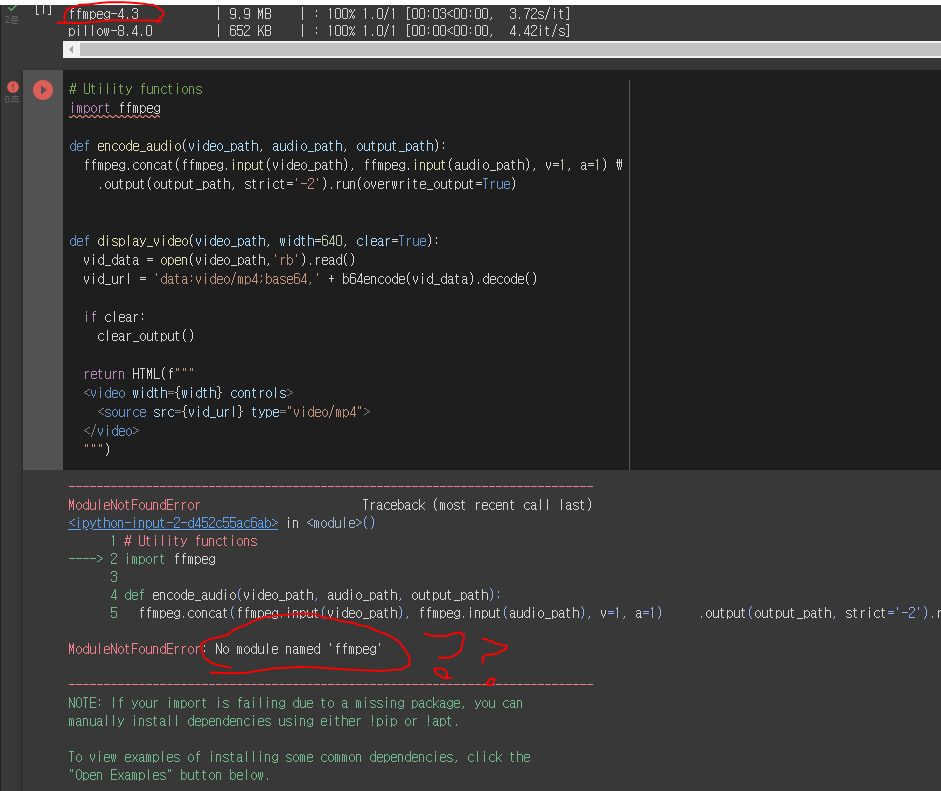
Task: Click the 'No module named ffmpeg' error message
Action: click(x=298, y=649)
